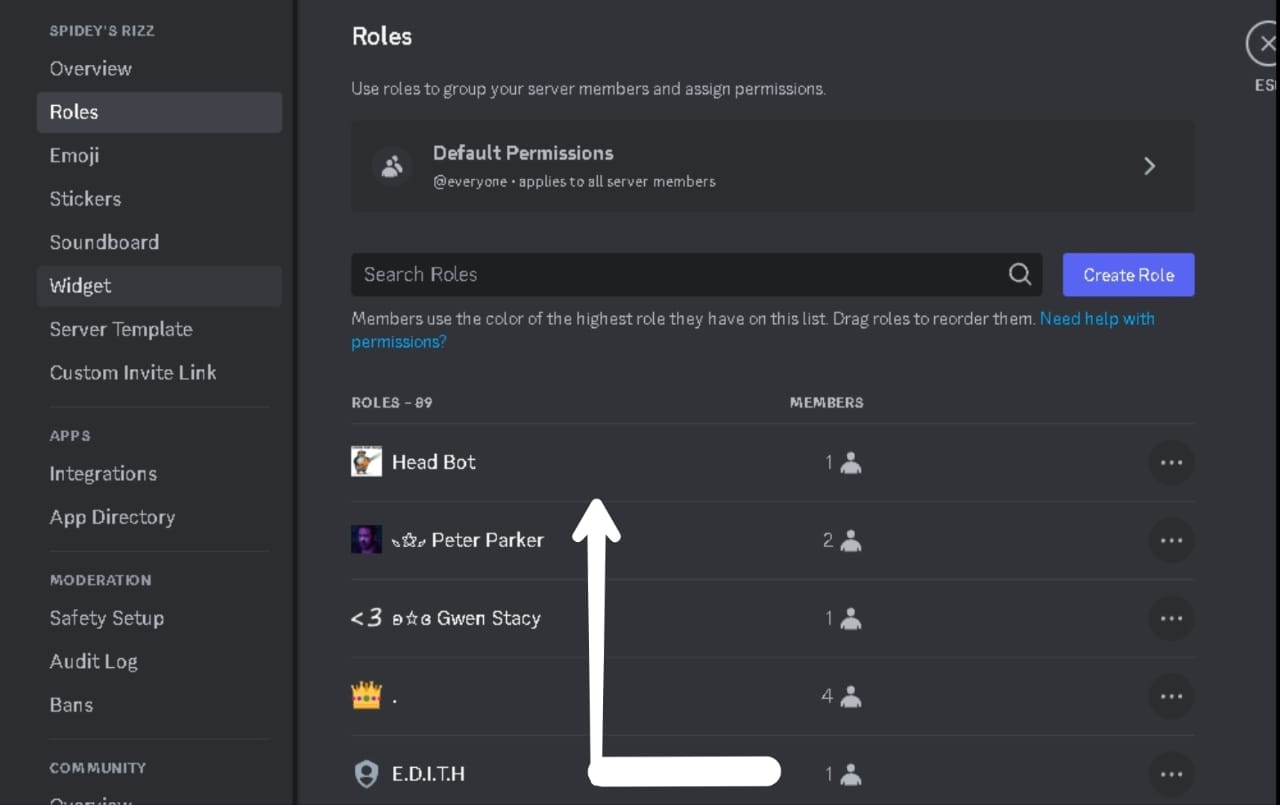Go to the Stickers settings page

click(85, 199)
